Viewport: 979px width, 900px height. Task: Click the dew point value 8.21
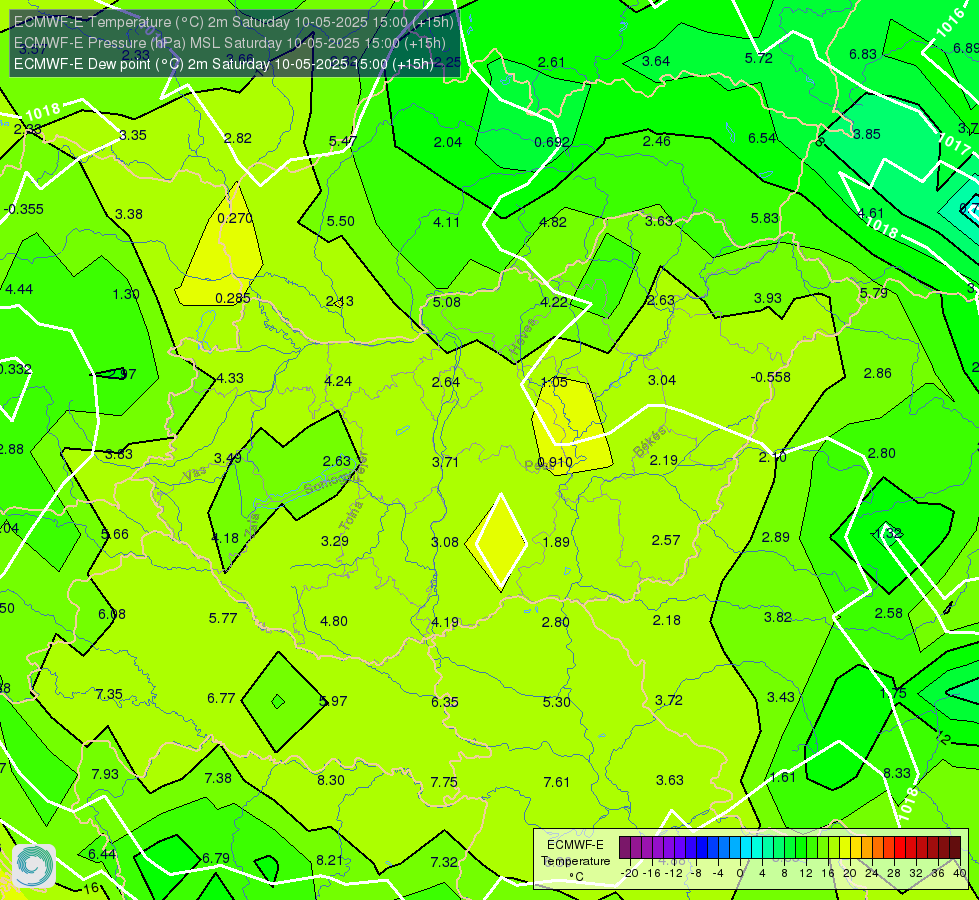tap(330, 860)
